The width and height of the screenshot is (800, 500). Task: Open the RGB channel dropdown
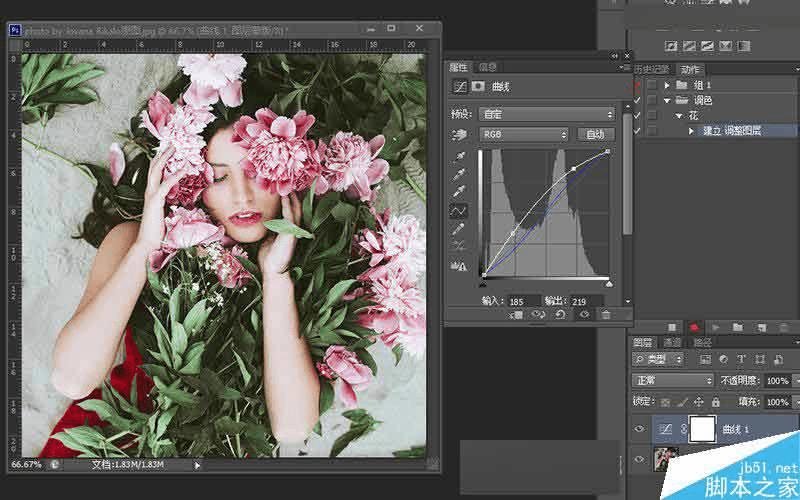524,134
